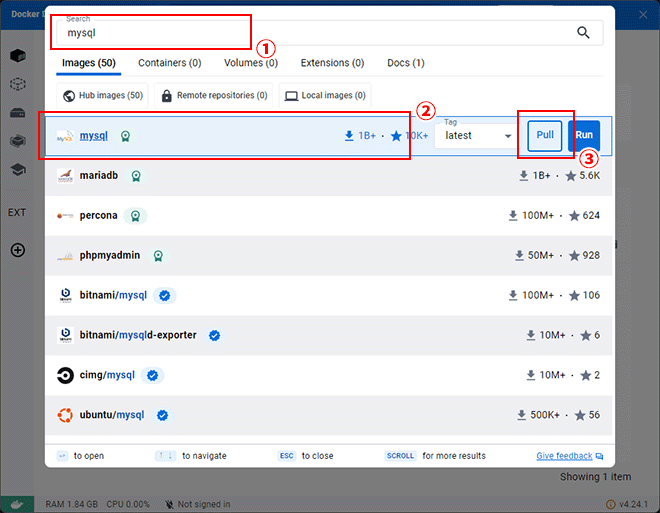This screenshot has width=660, height=513.
Task: Click the Run button for mysql
Action: (x=584, y=136)
